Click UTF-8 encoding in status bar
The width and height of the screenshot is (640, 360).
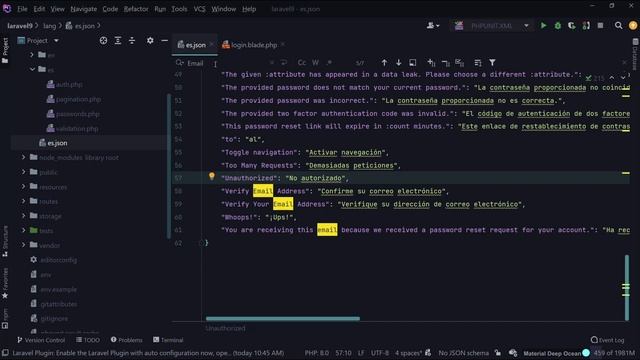379,353
